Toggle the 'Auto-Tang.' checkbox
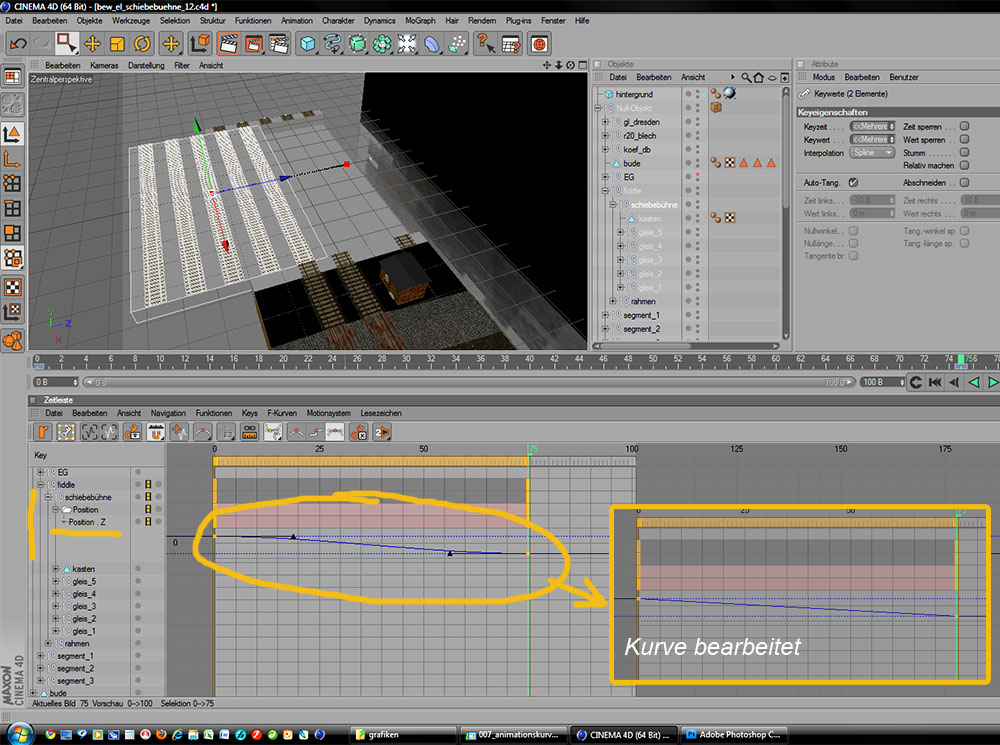 point(853,183)
